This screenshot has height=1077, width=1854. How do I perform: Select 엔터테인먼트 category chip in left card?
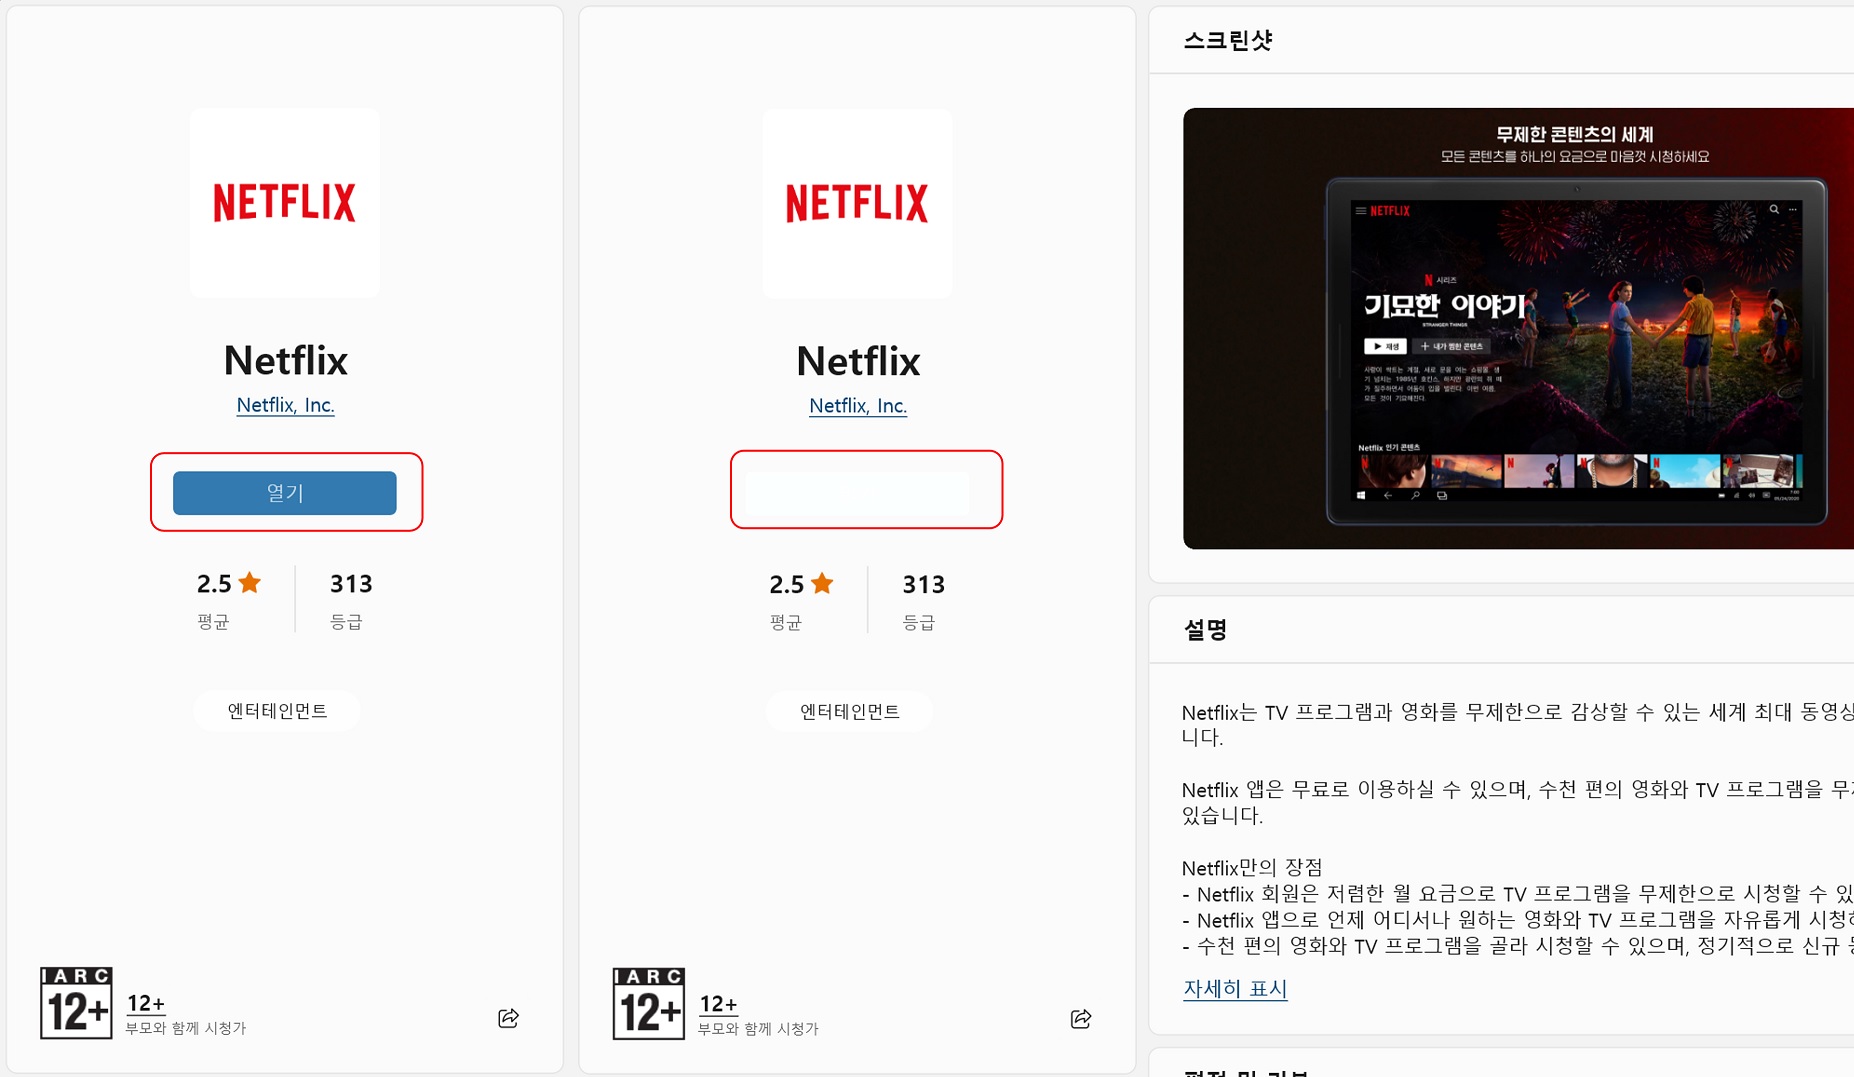click(x=277, y=711)
